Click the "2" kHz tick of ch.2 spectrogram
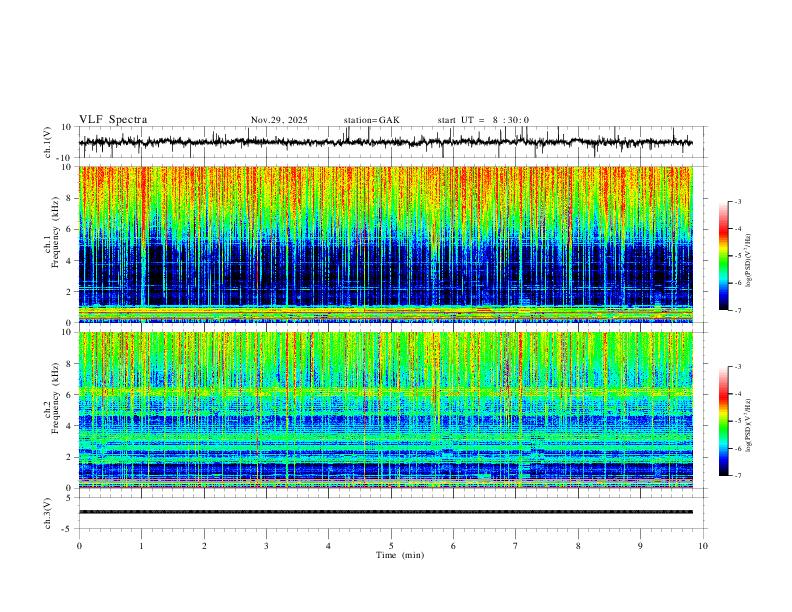The height and width of the screenshot is (612, 792). [x=69, y=457]
